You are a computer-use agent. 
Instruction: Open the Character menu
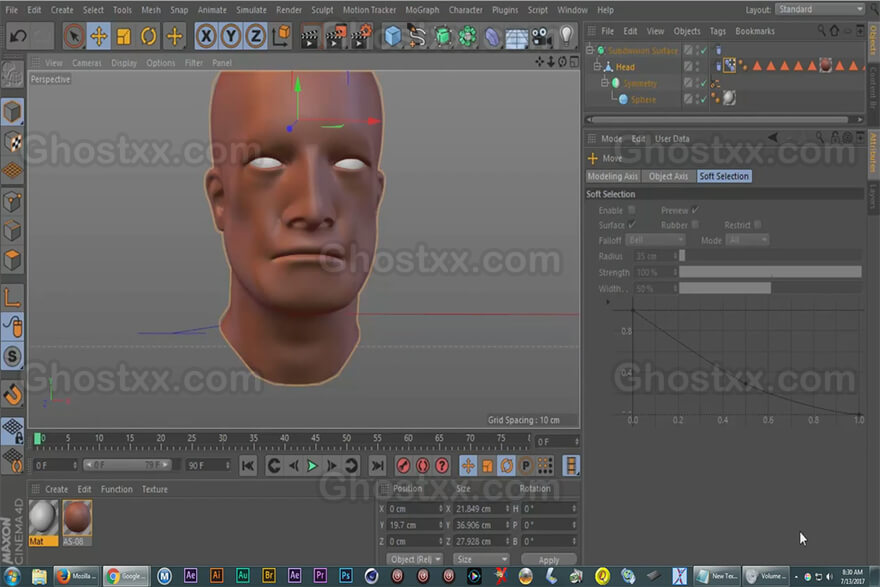tap(465, 10)
